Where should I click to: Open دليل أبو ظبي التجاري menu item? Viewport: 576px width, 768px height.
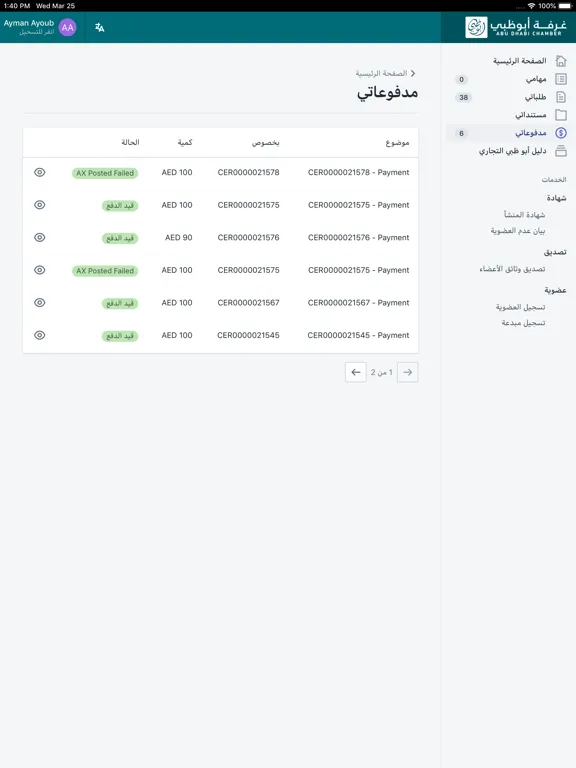(x=512, y=151)
